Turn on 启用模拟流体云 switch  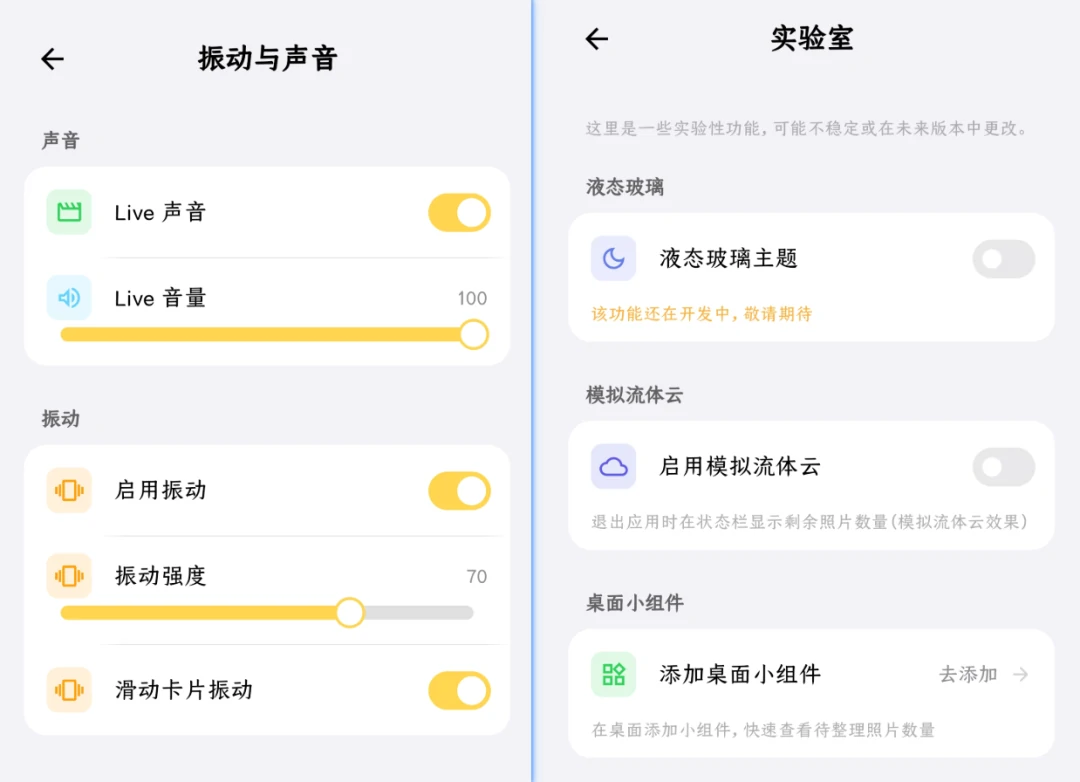click(x=1003, y=467)
